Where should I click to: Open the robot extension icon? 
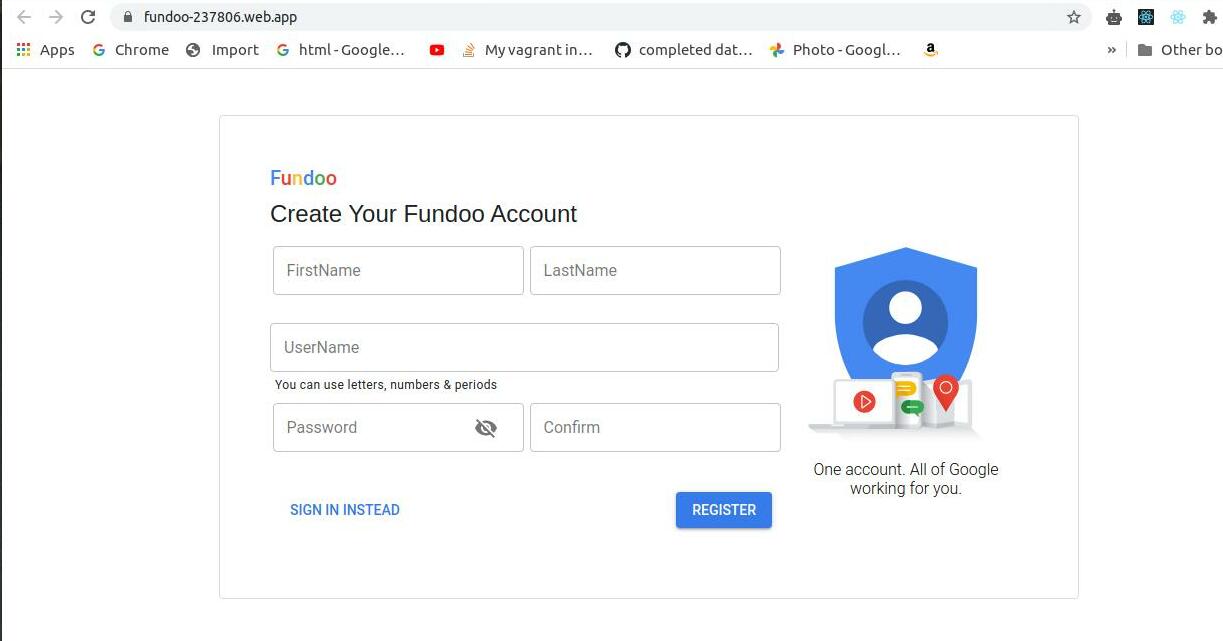[x=1114, y=17]
